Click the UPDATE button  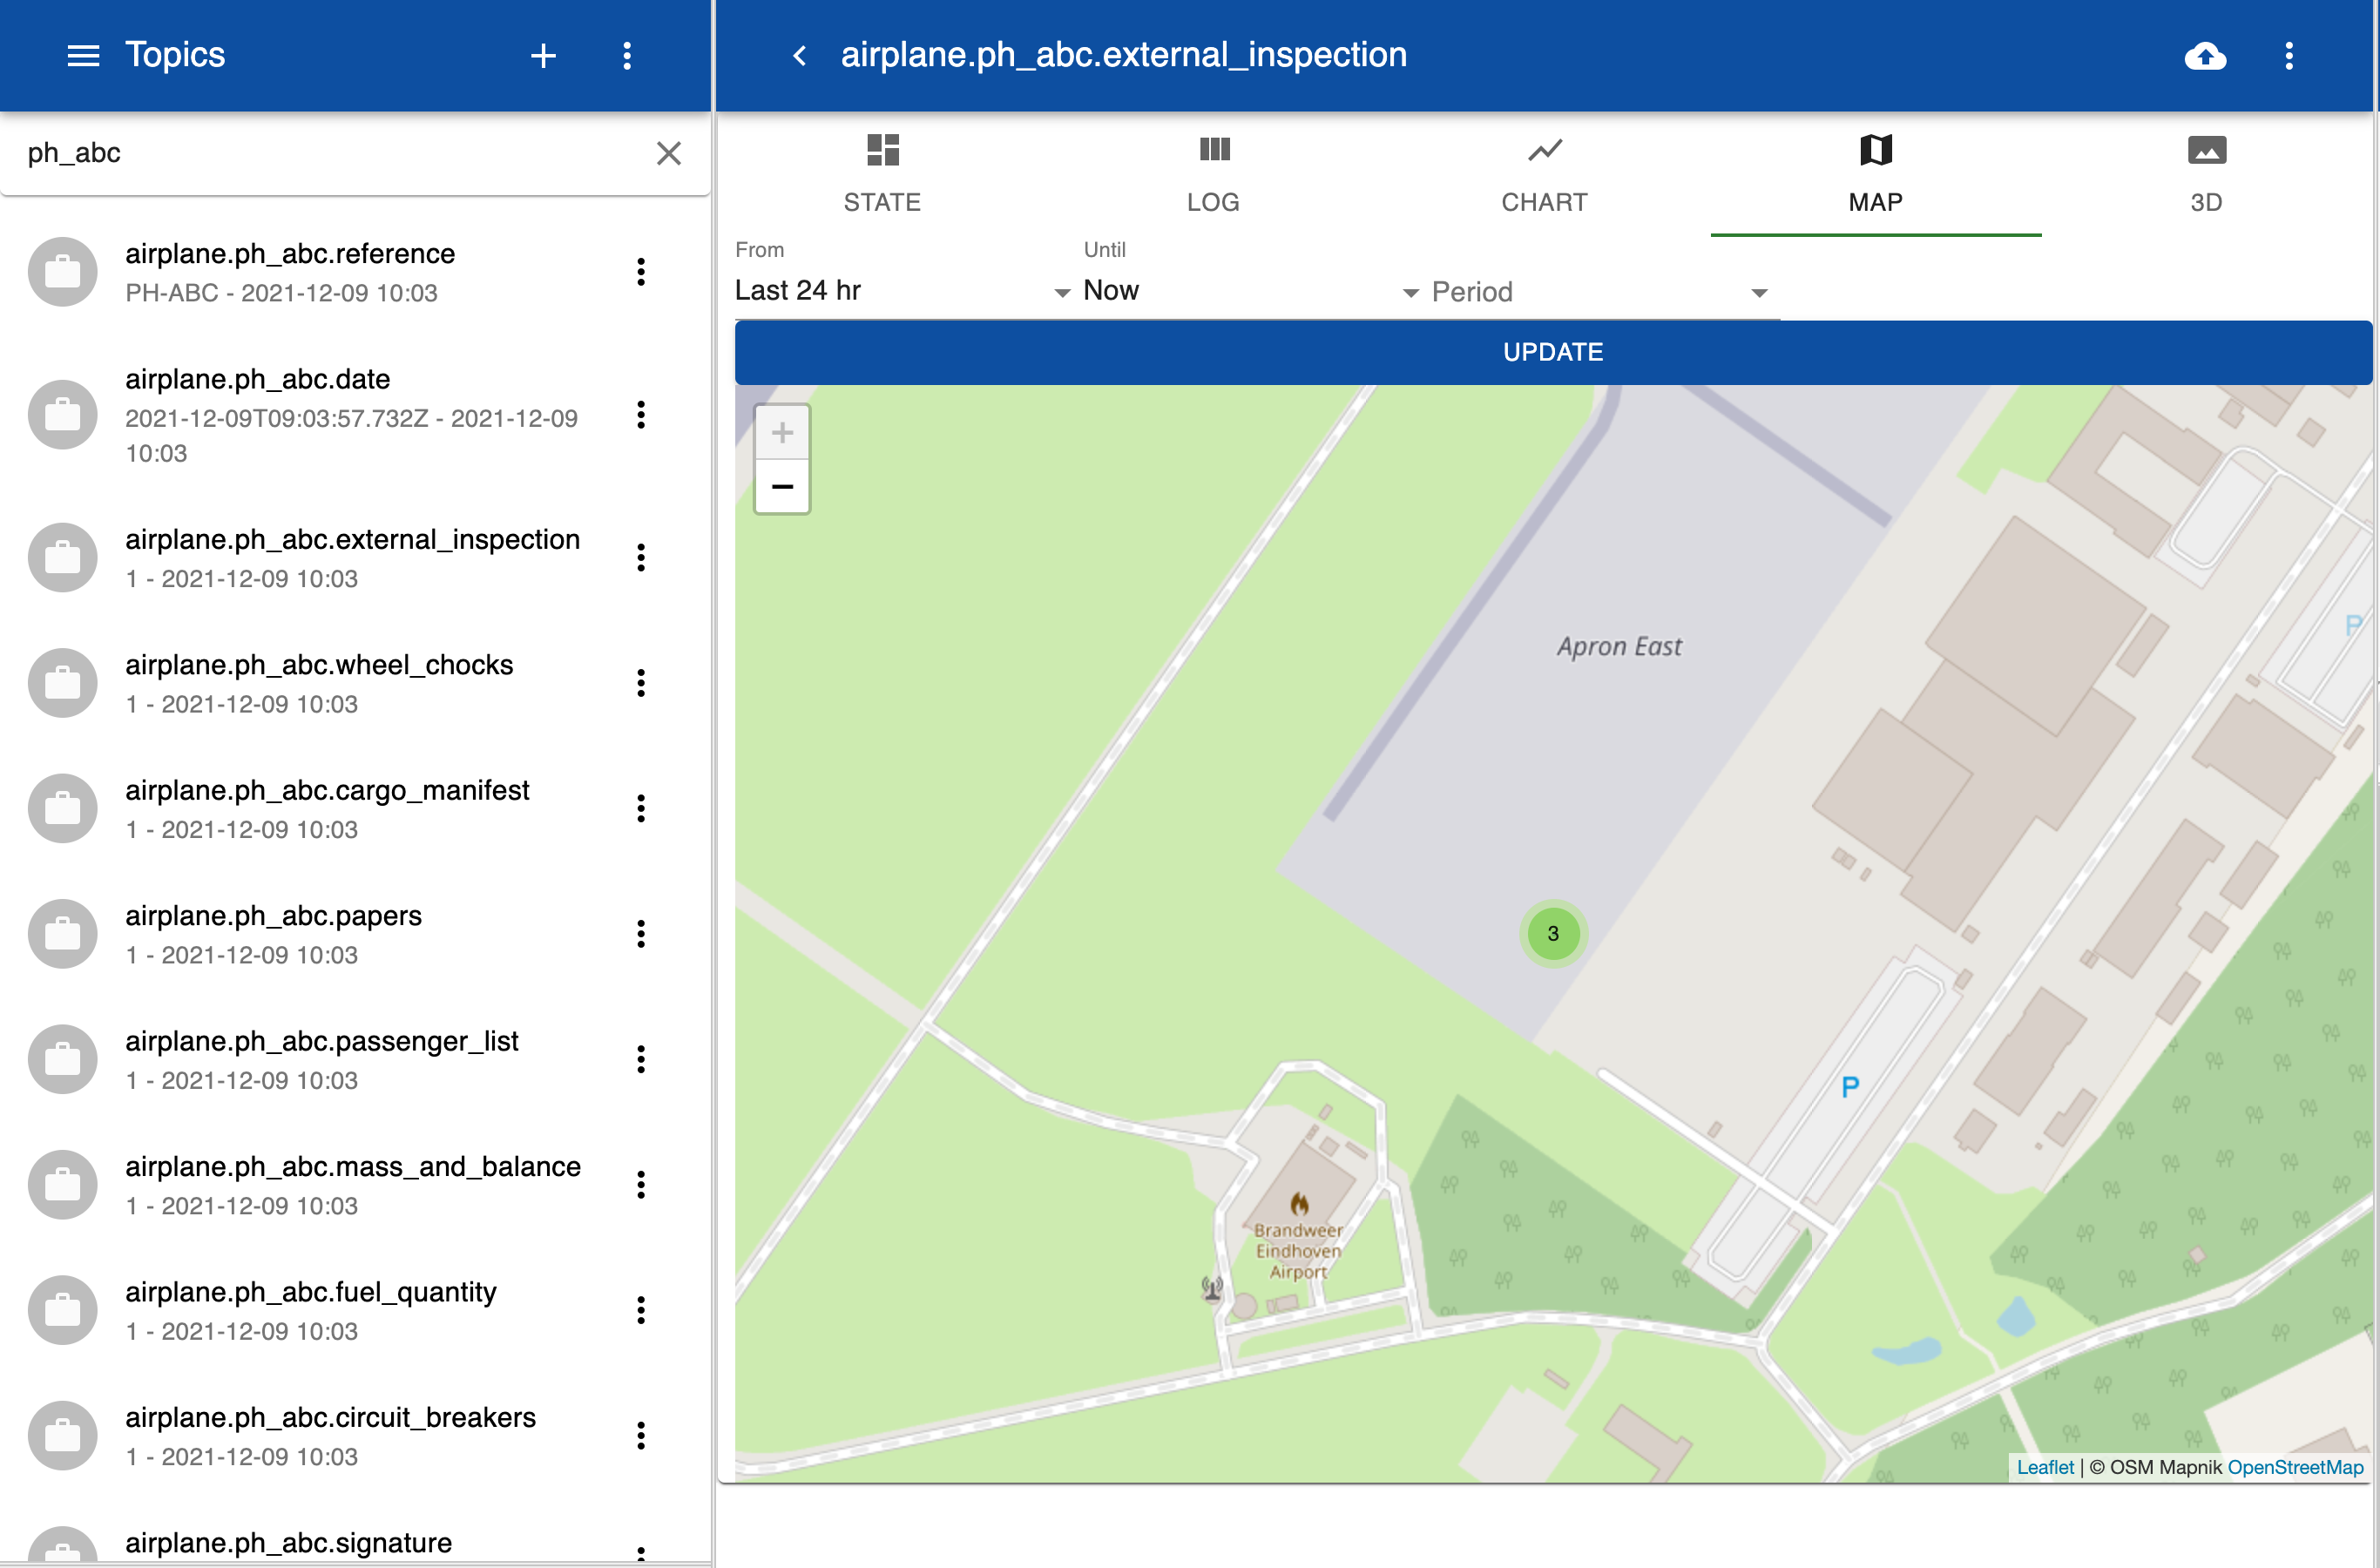(1553, 352)
